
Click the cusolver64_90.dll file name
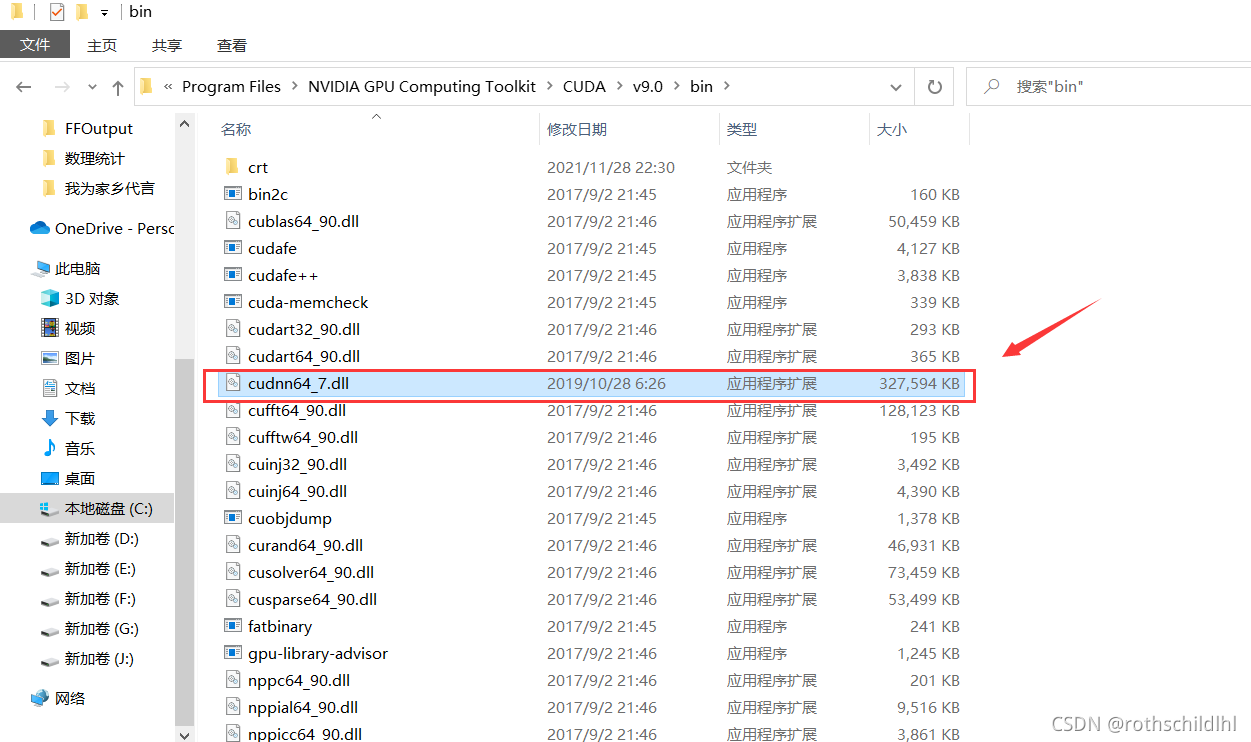tap(311, 572)
